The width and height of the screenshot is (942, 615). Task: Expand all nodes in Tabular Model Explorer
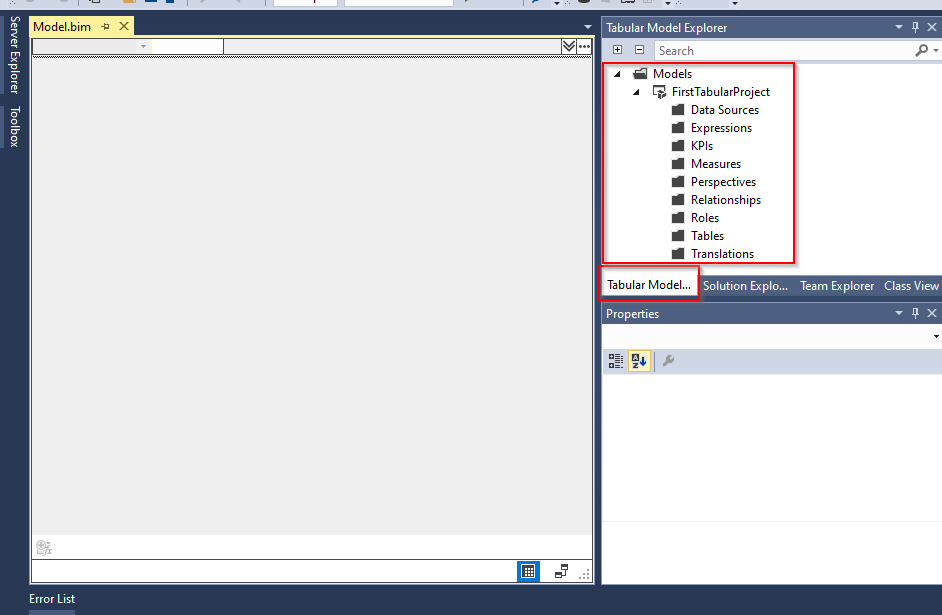click(618, 50)
